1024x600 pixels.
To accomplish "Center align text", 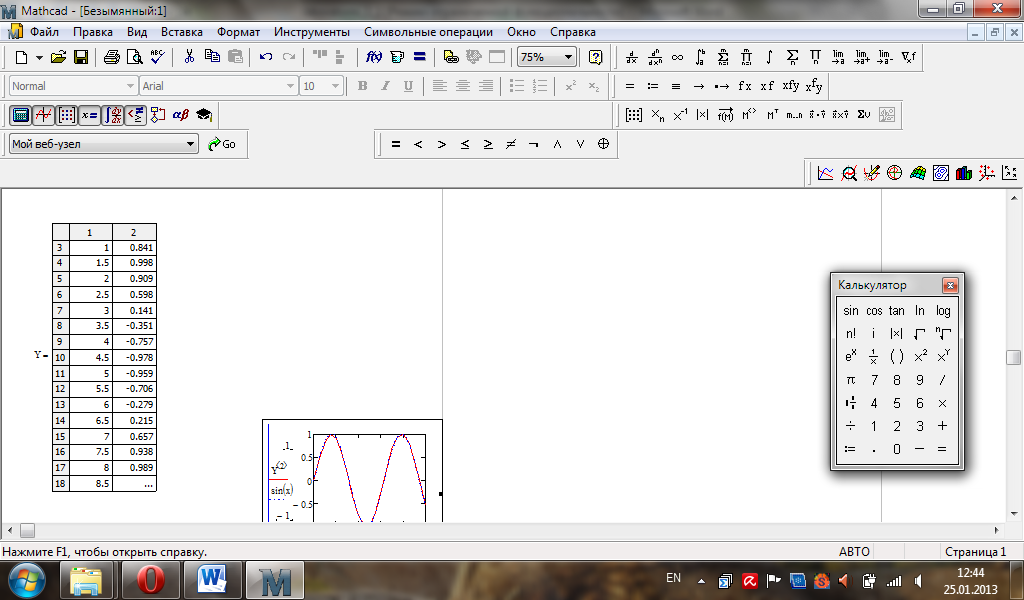I will coord(462,86).
